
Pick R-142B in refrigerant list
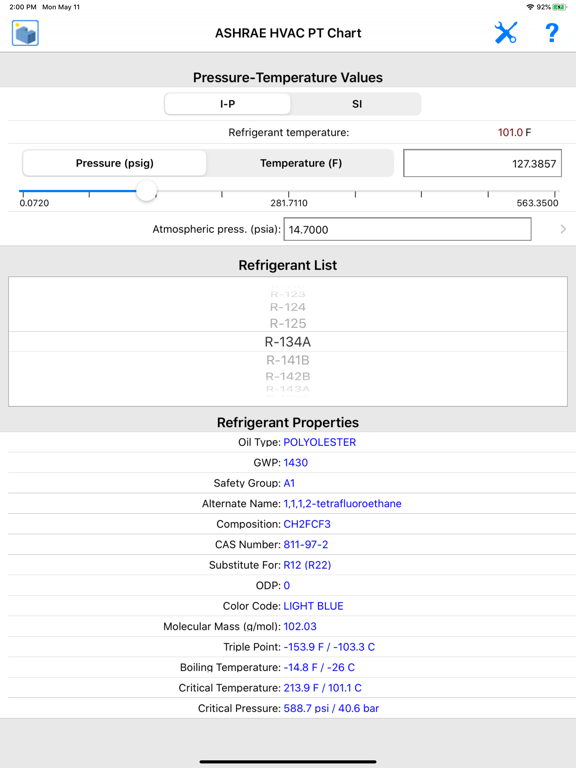tap(288, 376)
